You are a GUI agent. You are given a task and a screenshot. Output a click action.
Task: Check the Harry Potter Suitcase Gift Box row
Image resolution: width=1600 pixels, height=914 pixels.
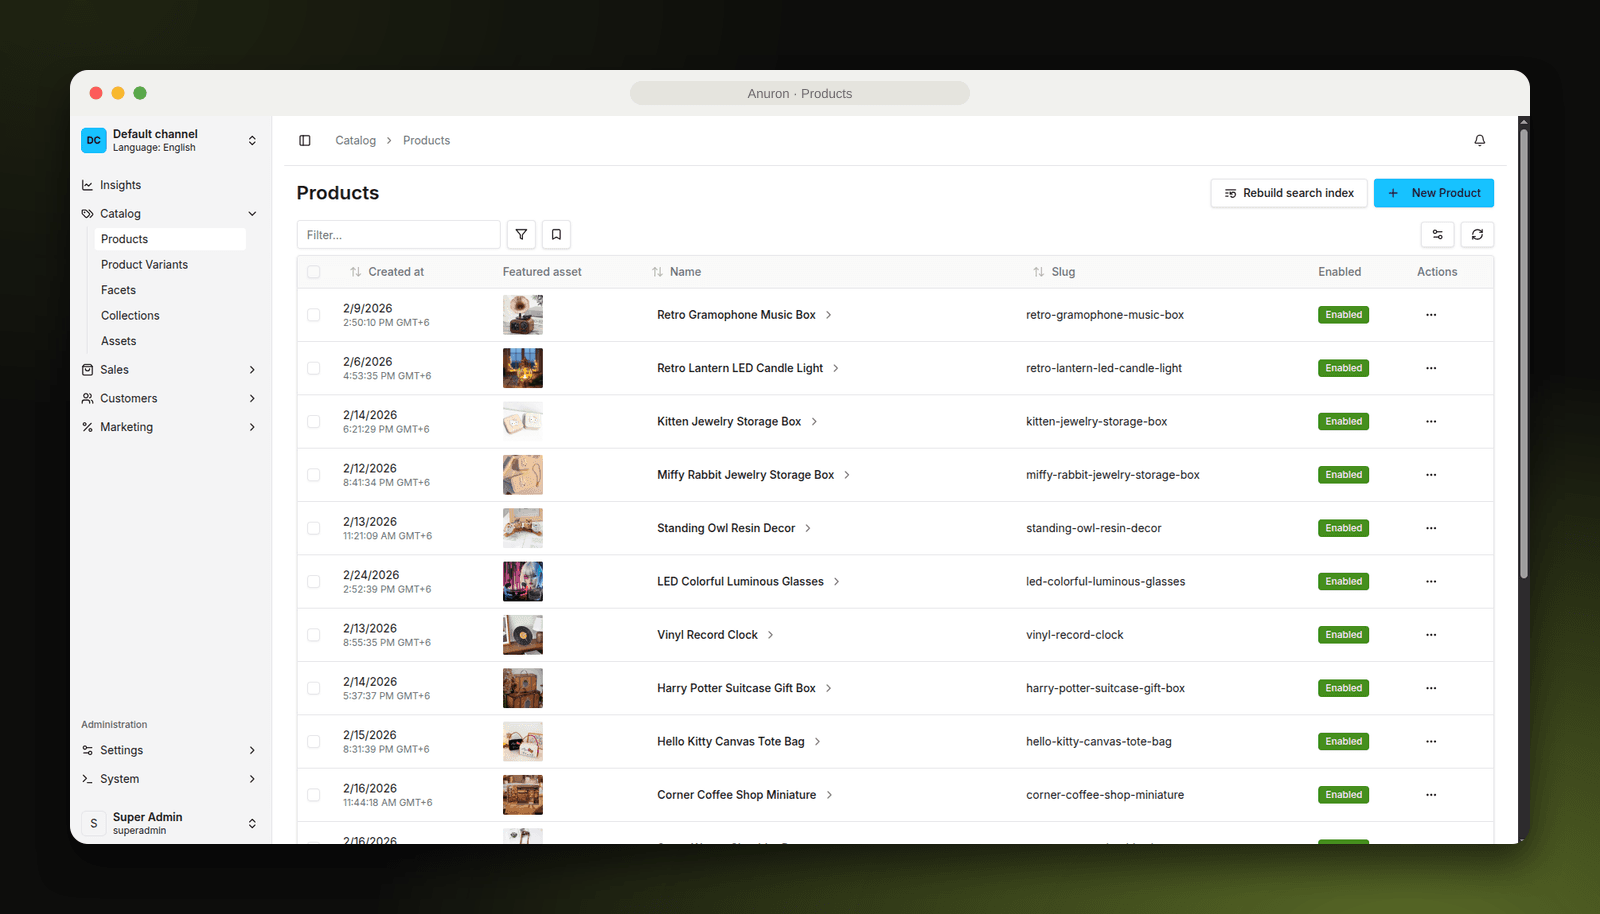coord(314,688)
